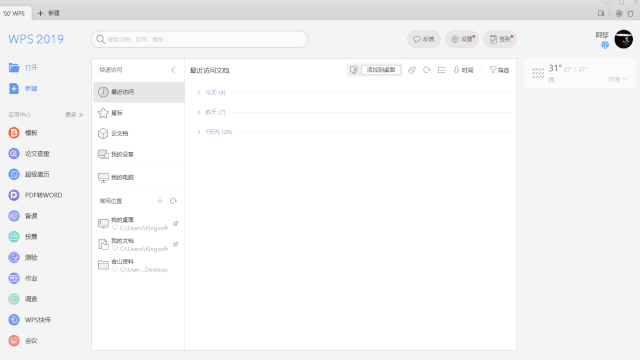Click the search magnifier icon
This screenshot has height=360, width=640.
pyautogui.click(x=100, y=39)
